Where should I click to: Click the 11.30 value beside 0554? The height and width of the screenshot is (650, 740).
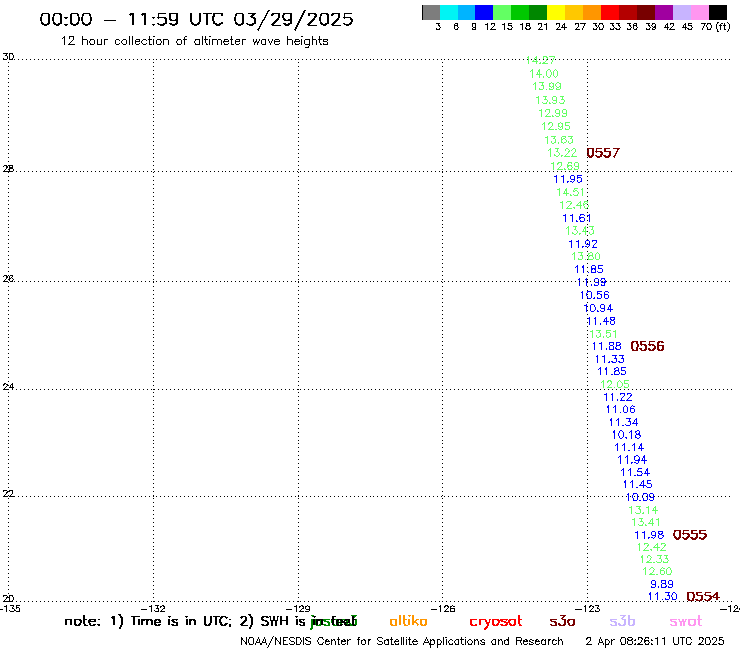(662, 597)
